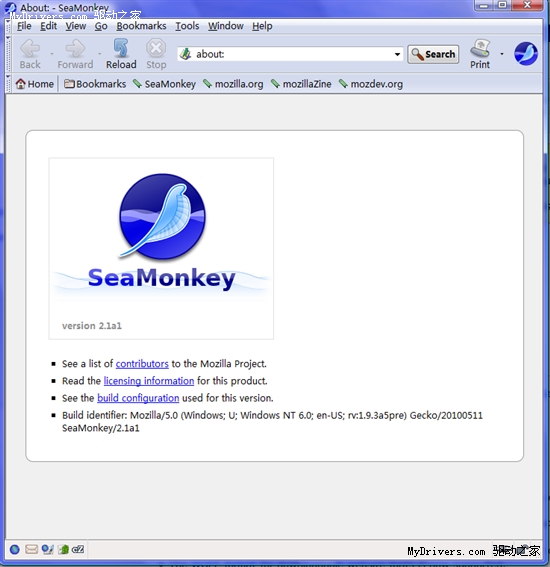Open the Bookmarks folder in personal toolbar
The height and width of the screenshot is (567, 550).
click(95, 84)
